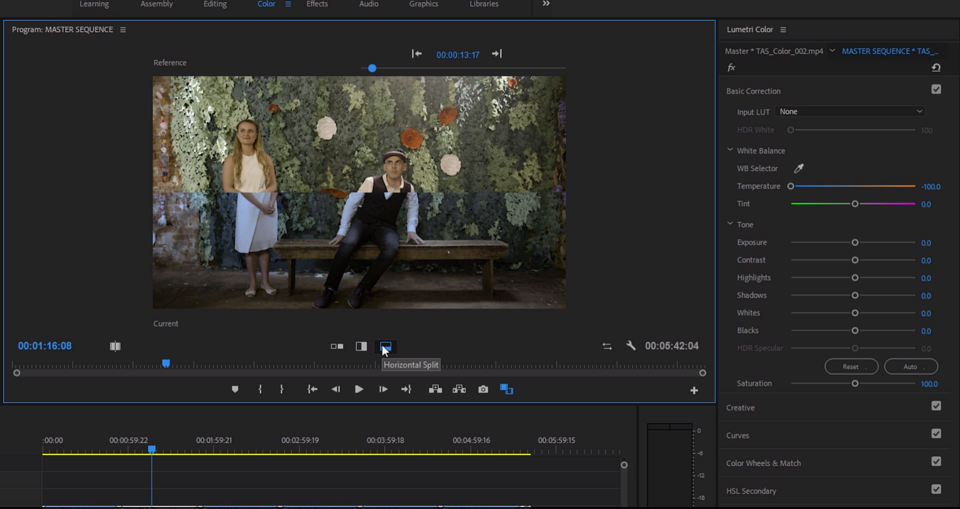
Task: Select the Horizontal Split comparison view
Action: tap(385, 346)
